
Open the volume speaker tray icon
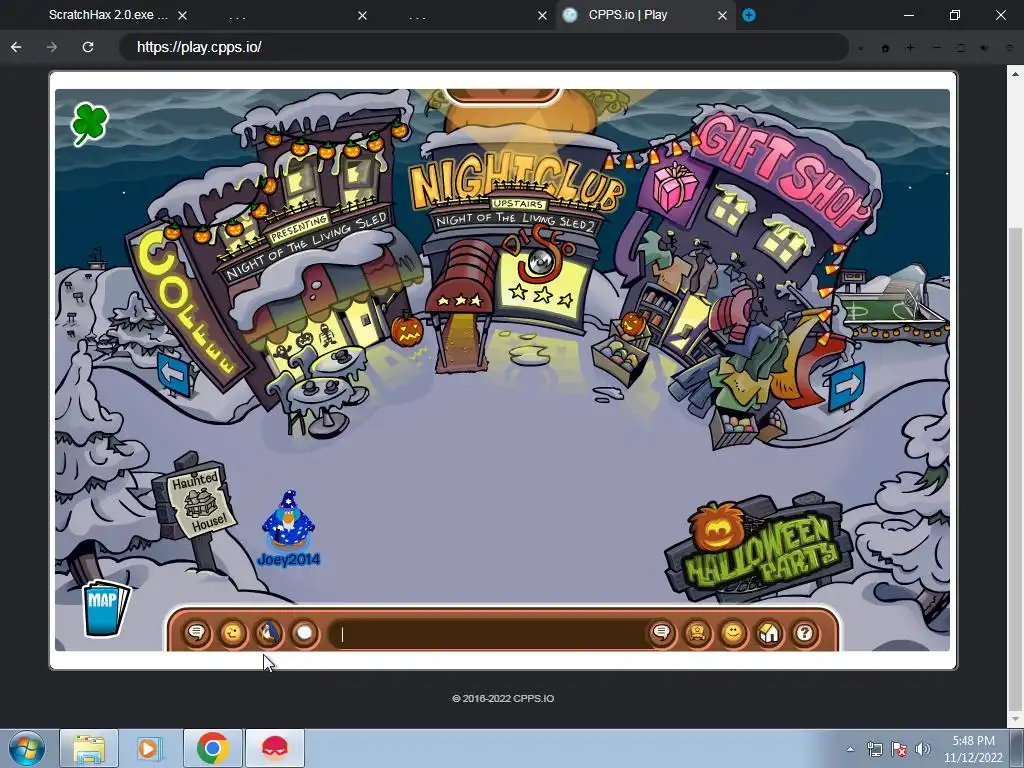922,749
